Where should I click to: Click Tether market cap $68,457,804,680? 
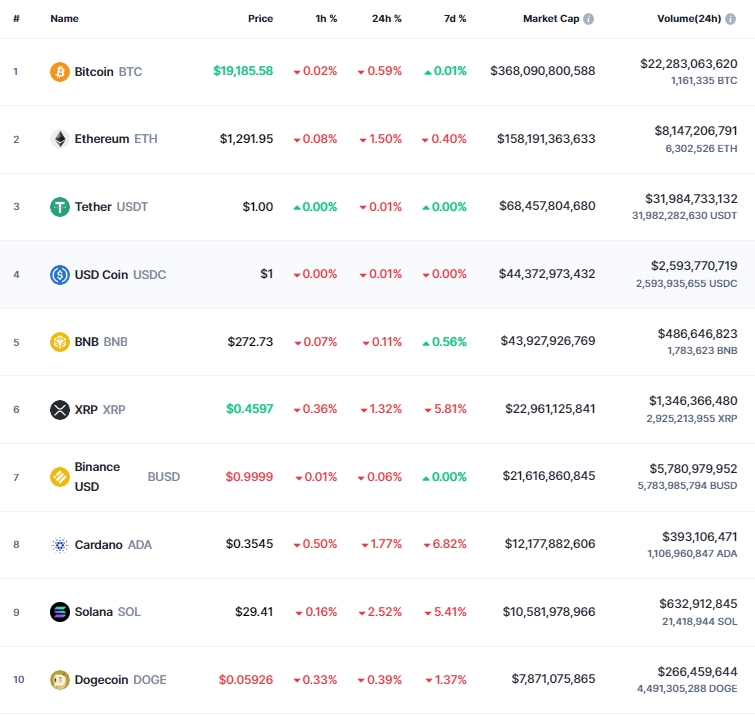pos(547,206)
